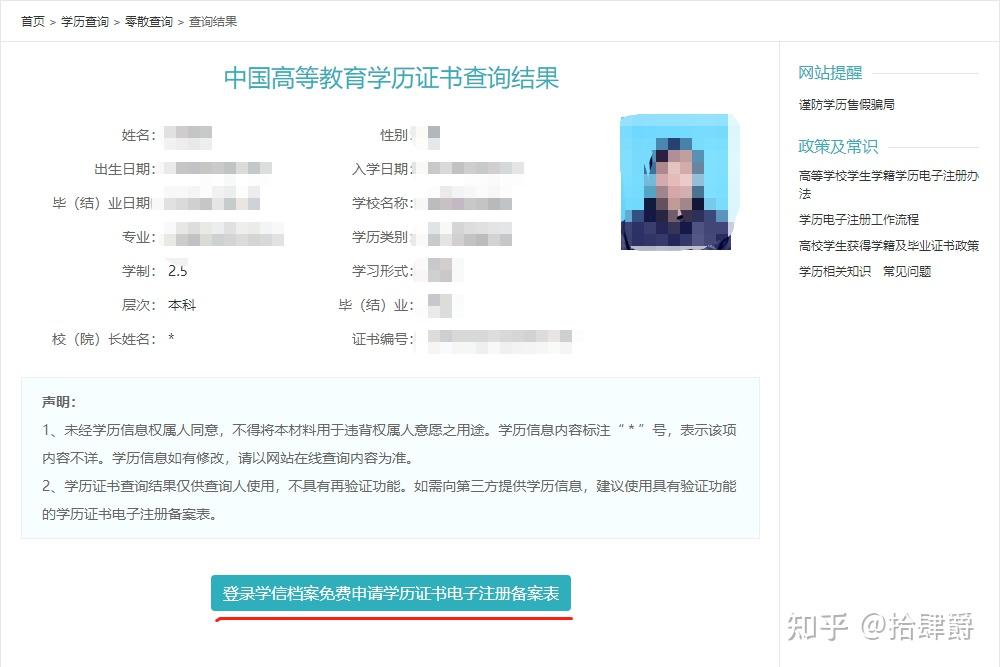
Task: Open 常见问题 link
Action: [907, 272]
